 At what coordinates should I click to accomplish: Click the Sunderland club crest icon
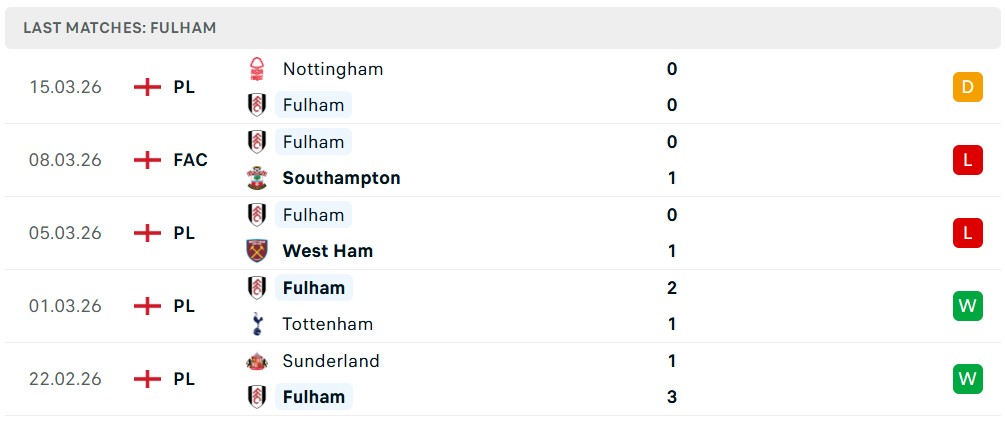coord(257,361)
